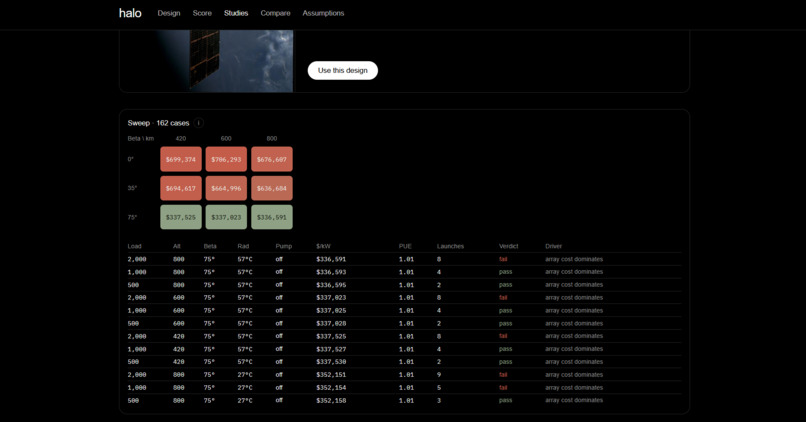This screenshot has width=806, height=422.
Task: Click the Beta column header
Action: pyautogui.click(x=210, y=246)
